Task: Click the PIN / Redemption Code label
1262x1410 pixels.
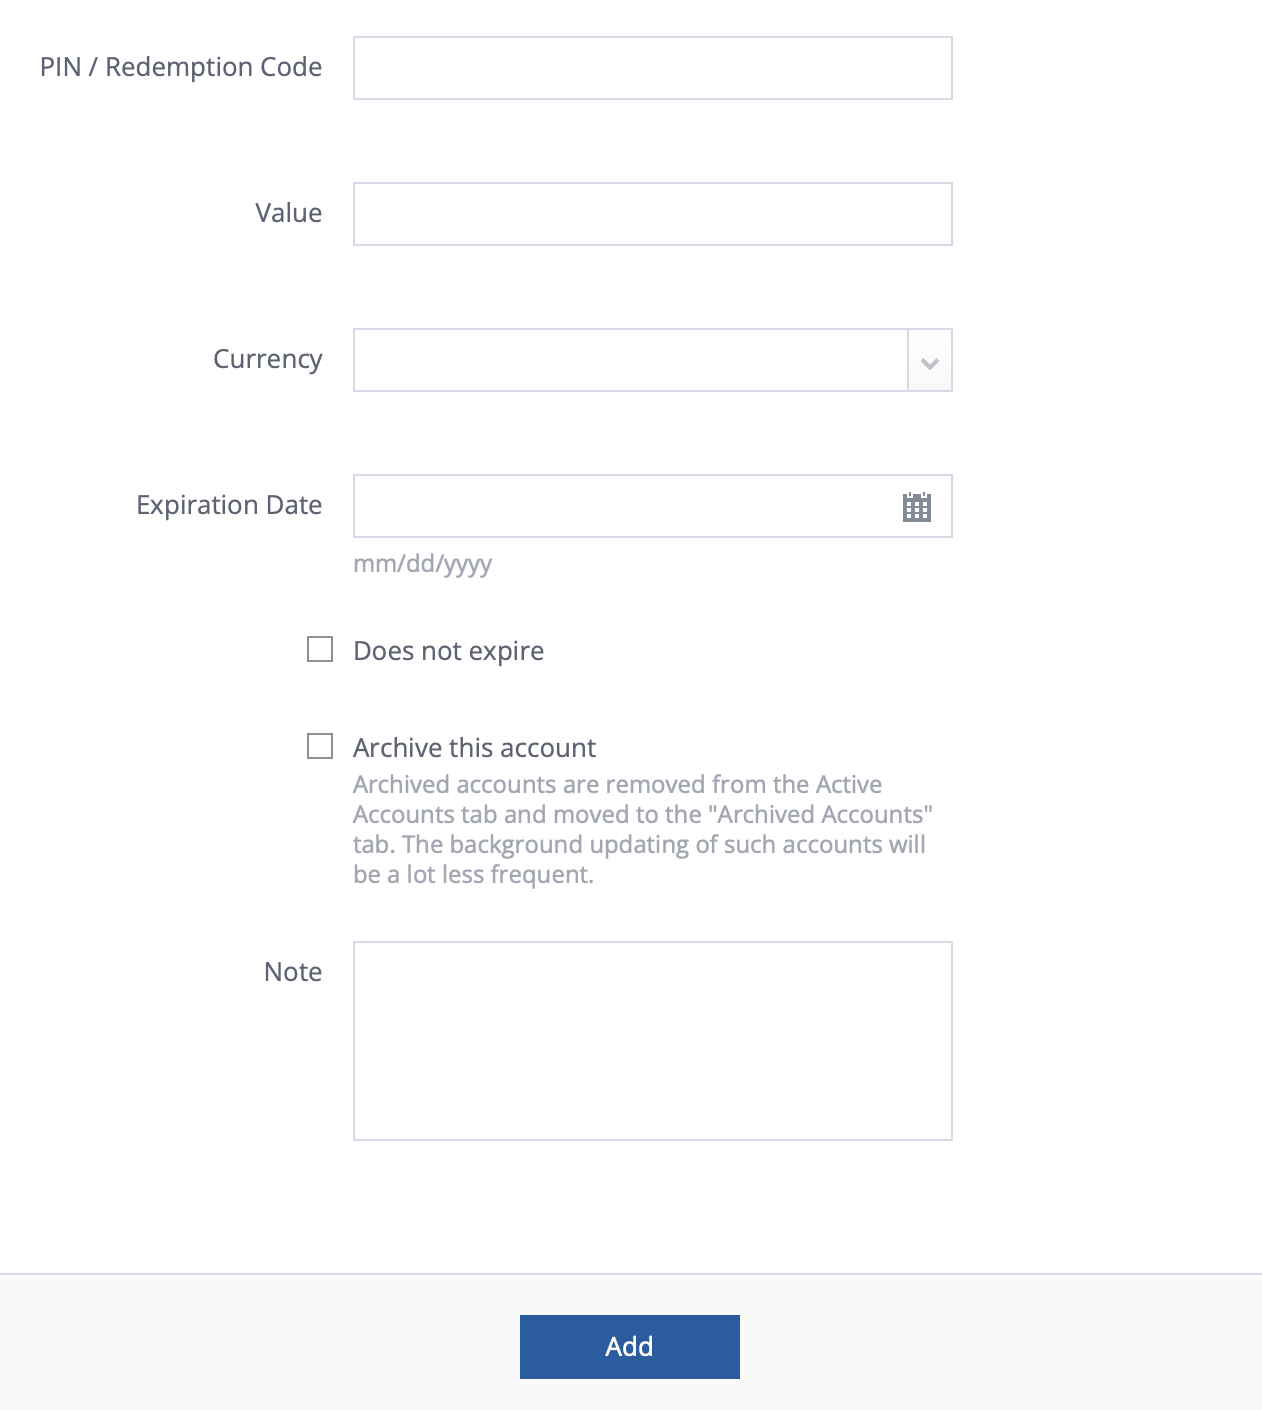Action: click(x=181, y=67)
